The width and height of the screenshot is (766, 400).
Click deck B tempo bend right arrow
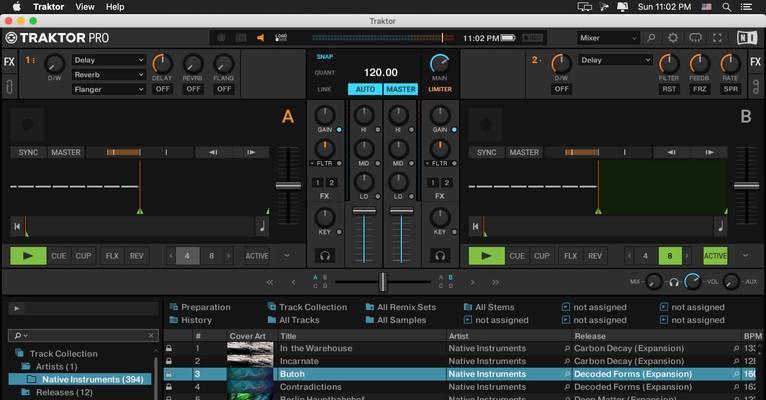tap(709, 152)
